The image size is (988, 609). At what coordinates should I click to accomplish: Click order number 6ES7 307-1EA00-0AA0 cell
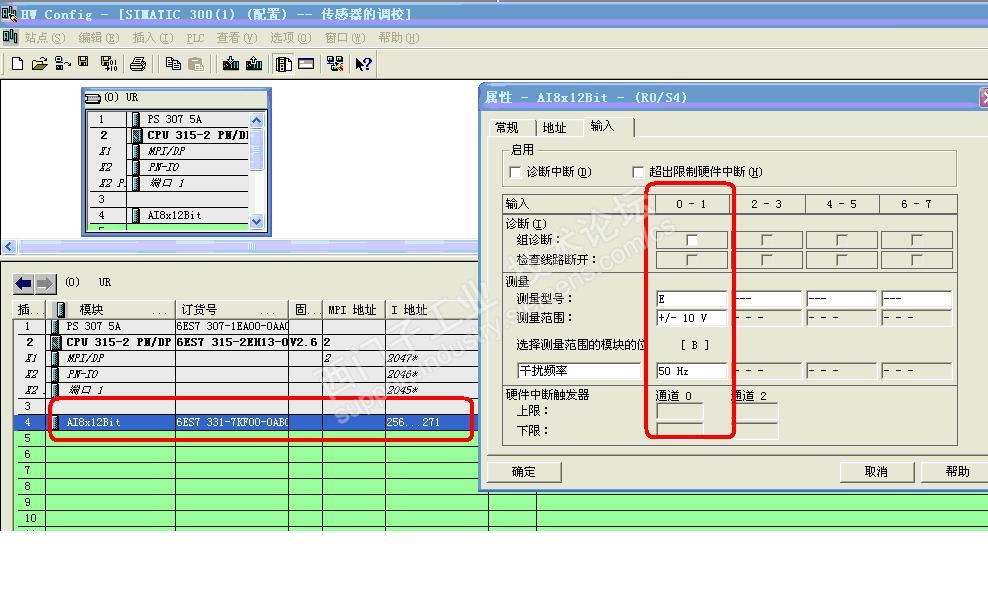[231, 326]
